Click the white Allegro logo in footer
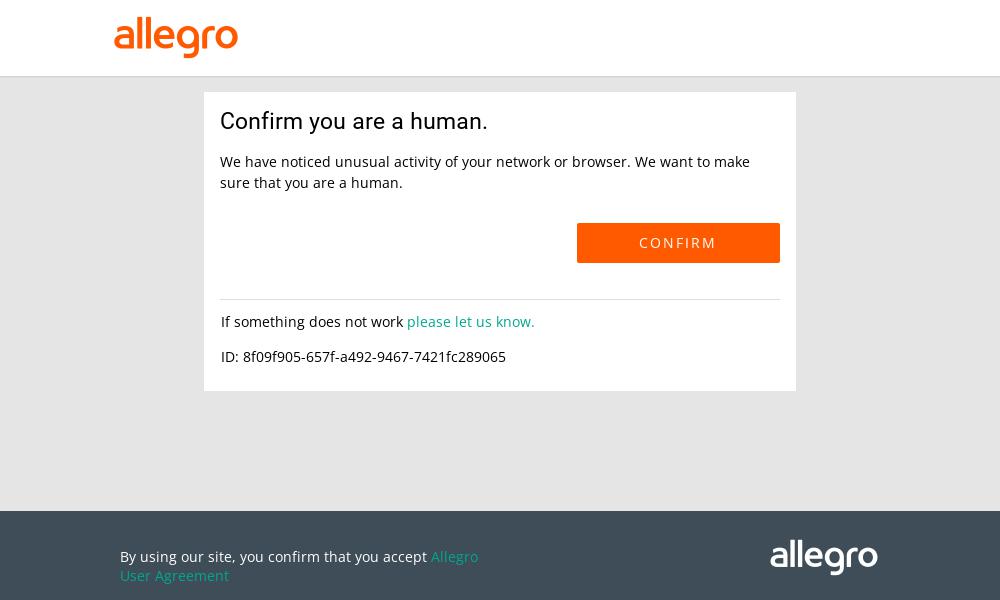The image size is (1000, 600). pos(823,557)
